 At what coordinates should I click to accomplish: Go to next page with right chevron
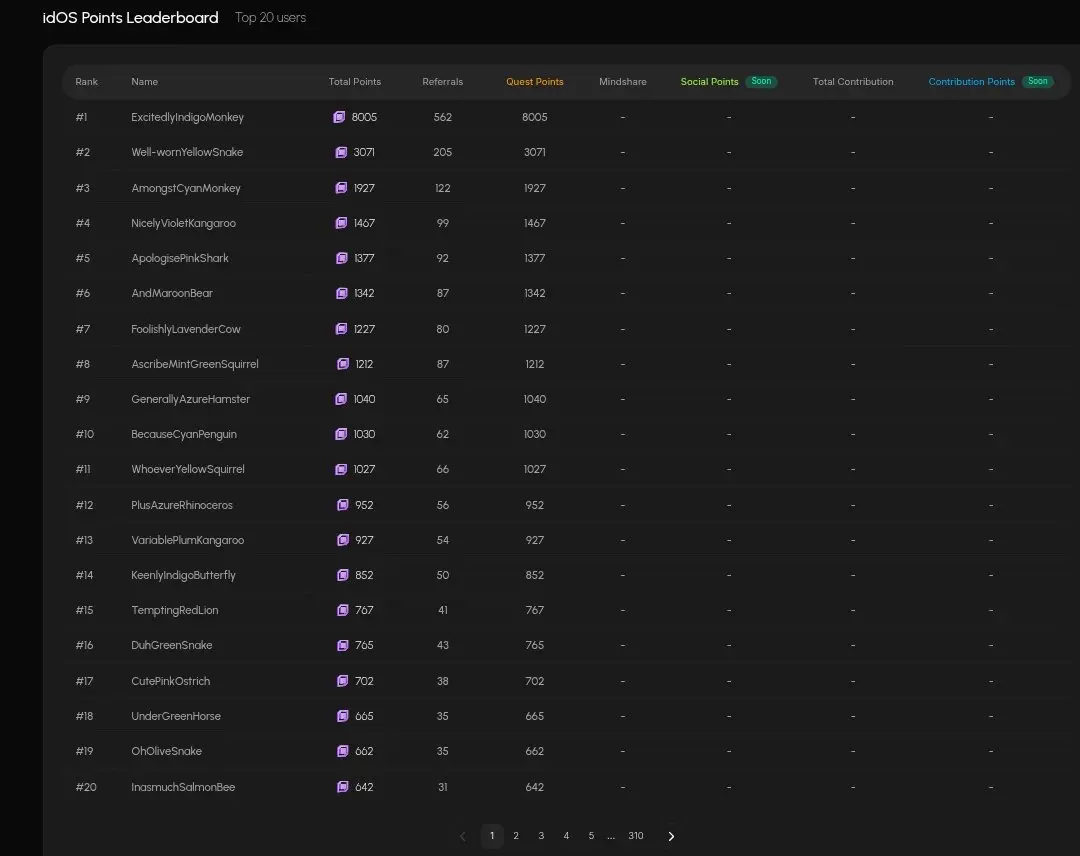pos(671,836)
